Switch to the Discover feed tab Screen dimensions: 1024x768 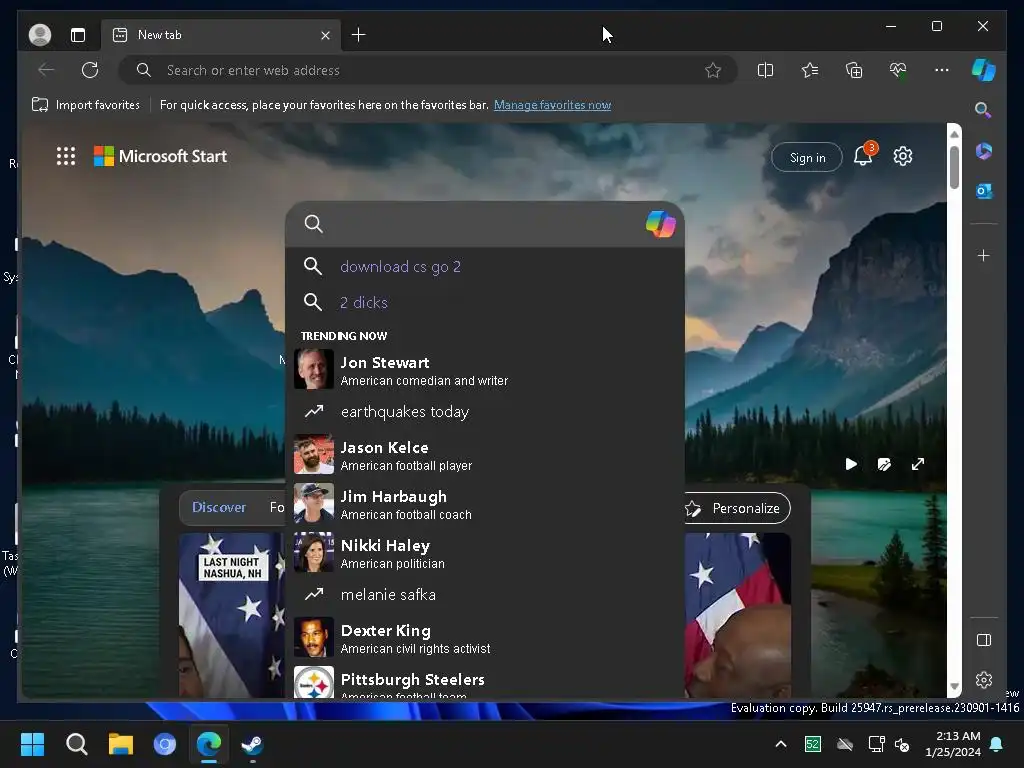click(x=219, y=507)
